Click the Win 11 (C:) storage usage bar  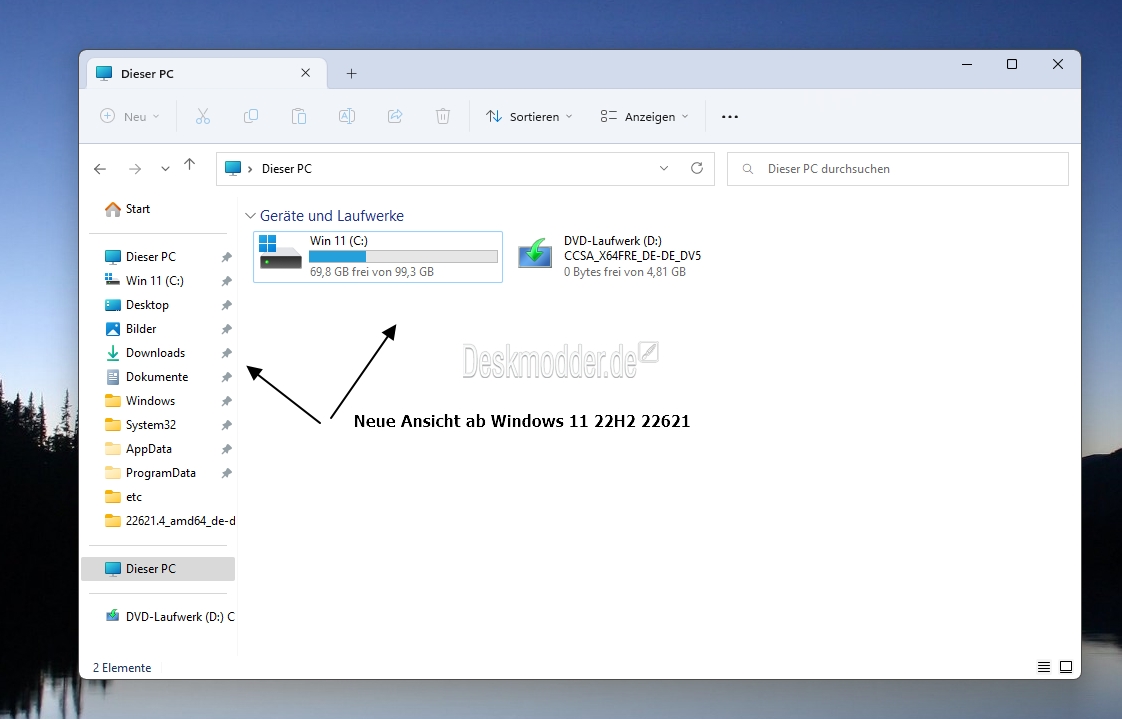coord(403,257)
